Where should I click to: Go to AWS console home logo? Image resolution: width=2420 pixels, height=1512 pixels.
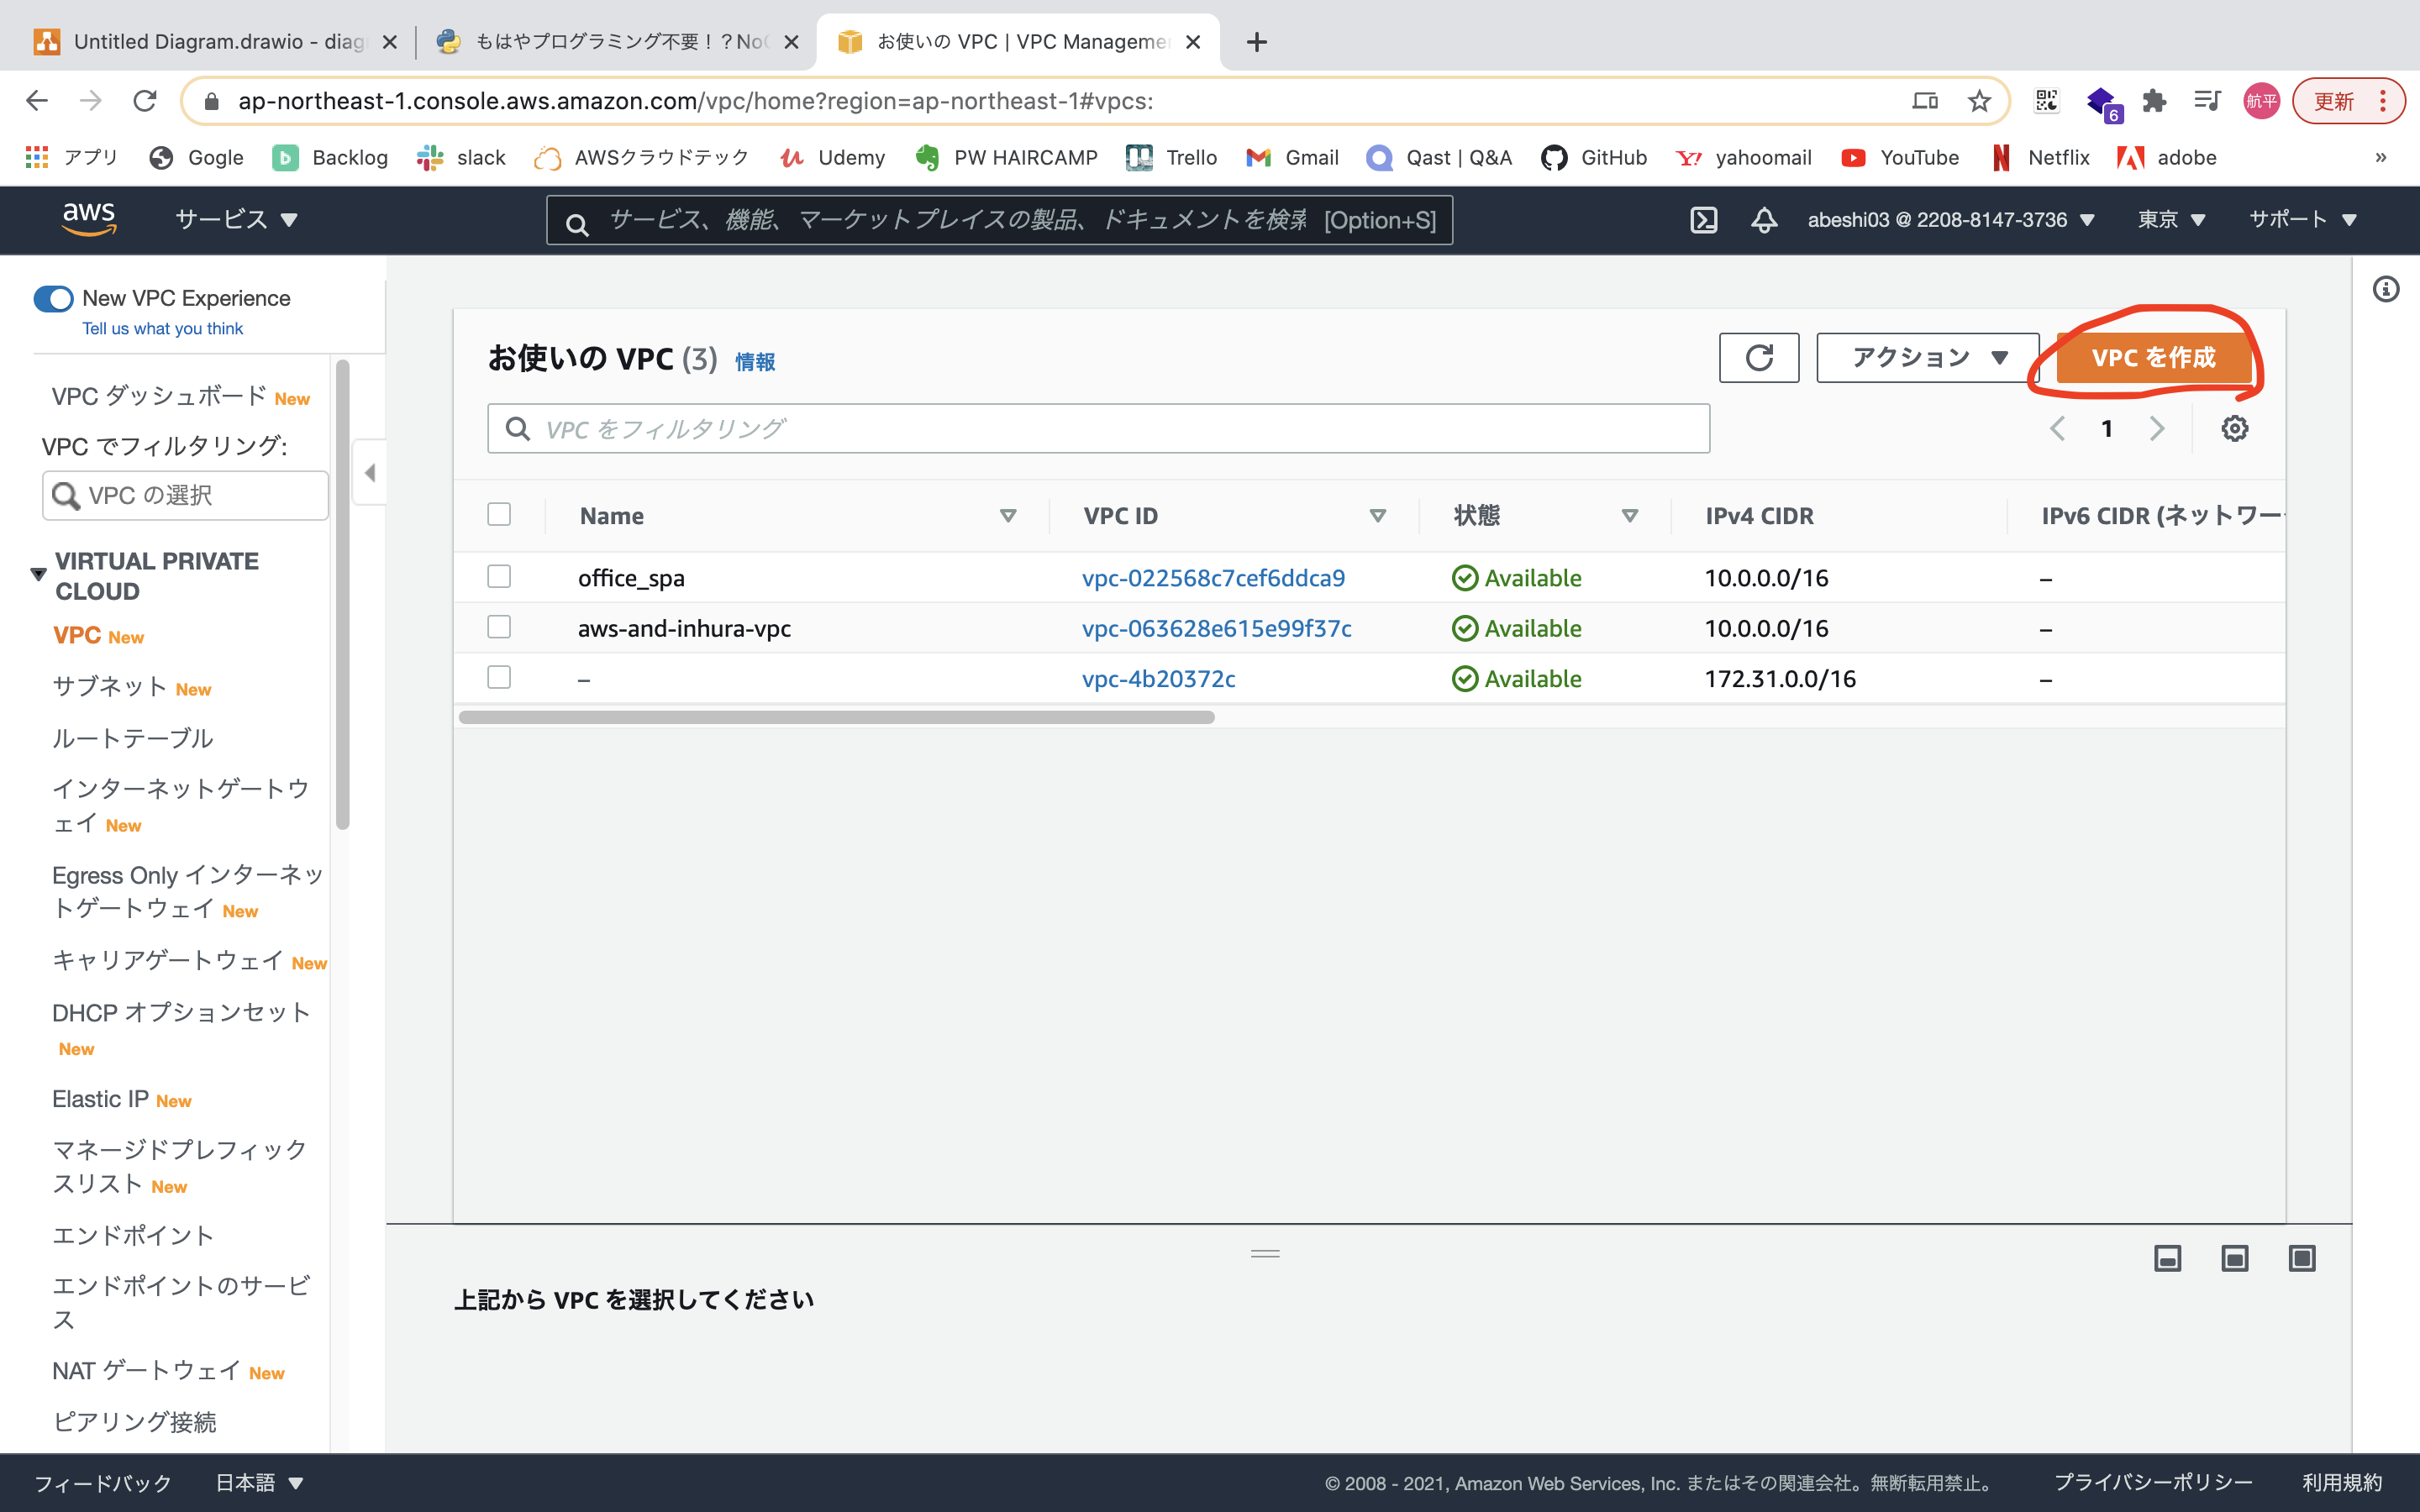click(x=88, y=218)
